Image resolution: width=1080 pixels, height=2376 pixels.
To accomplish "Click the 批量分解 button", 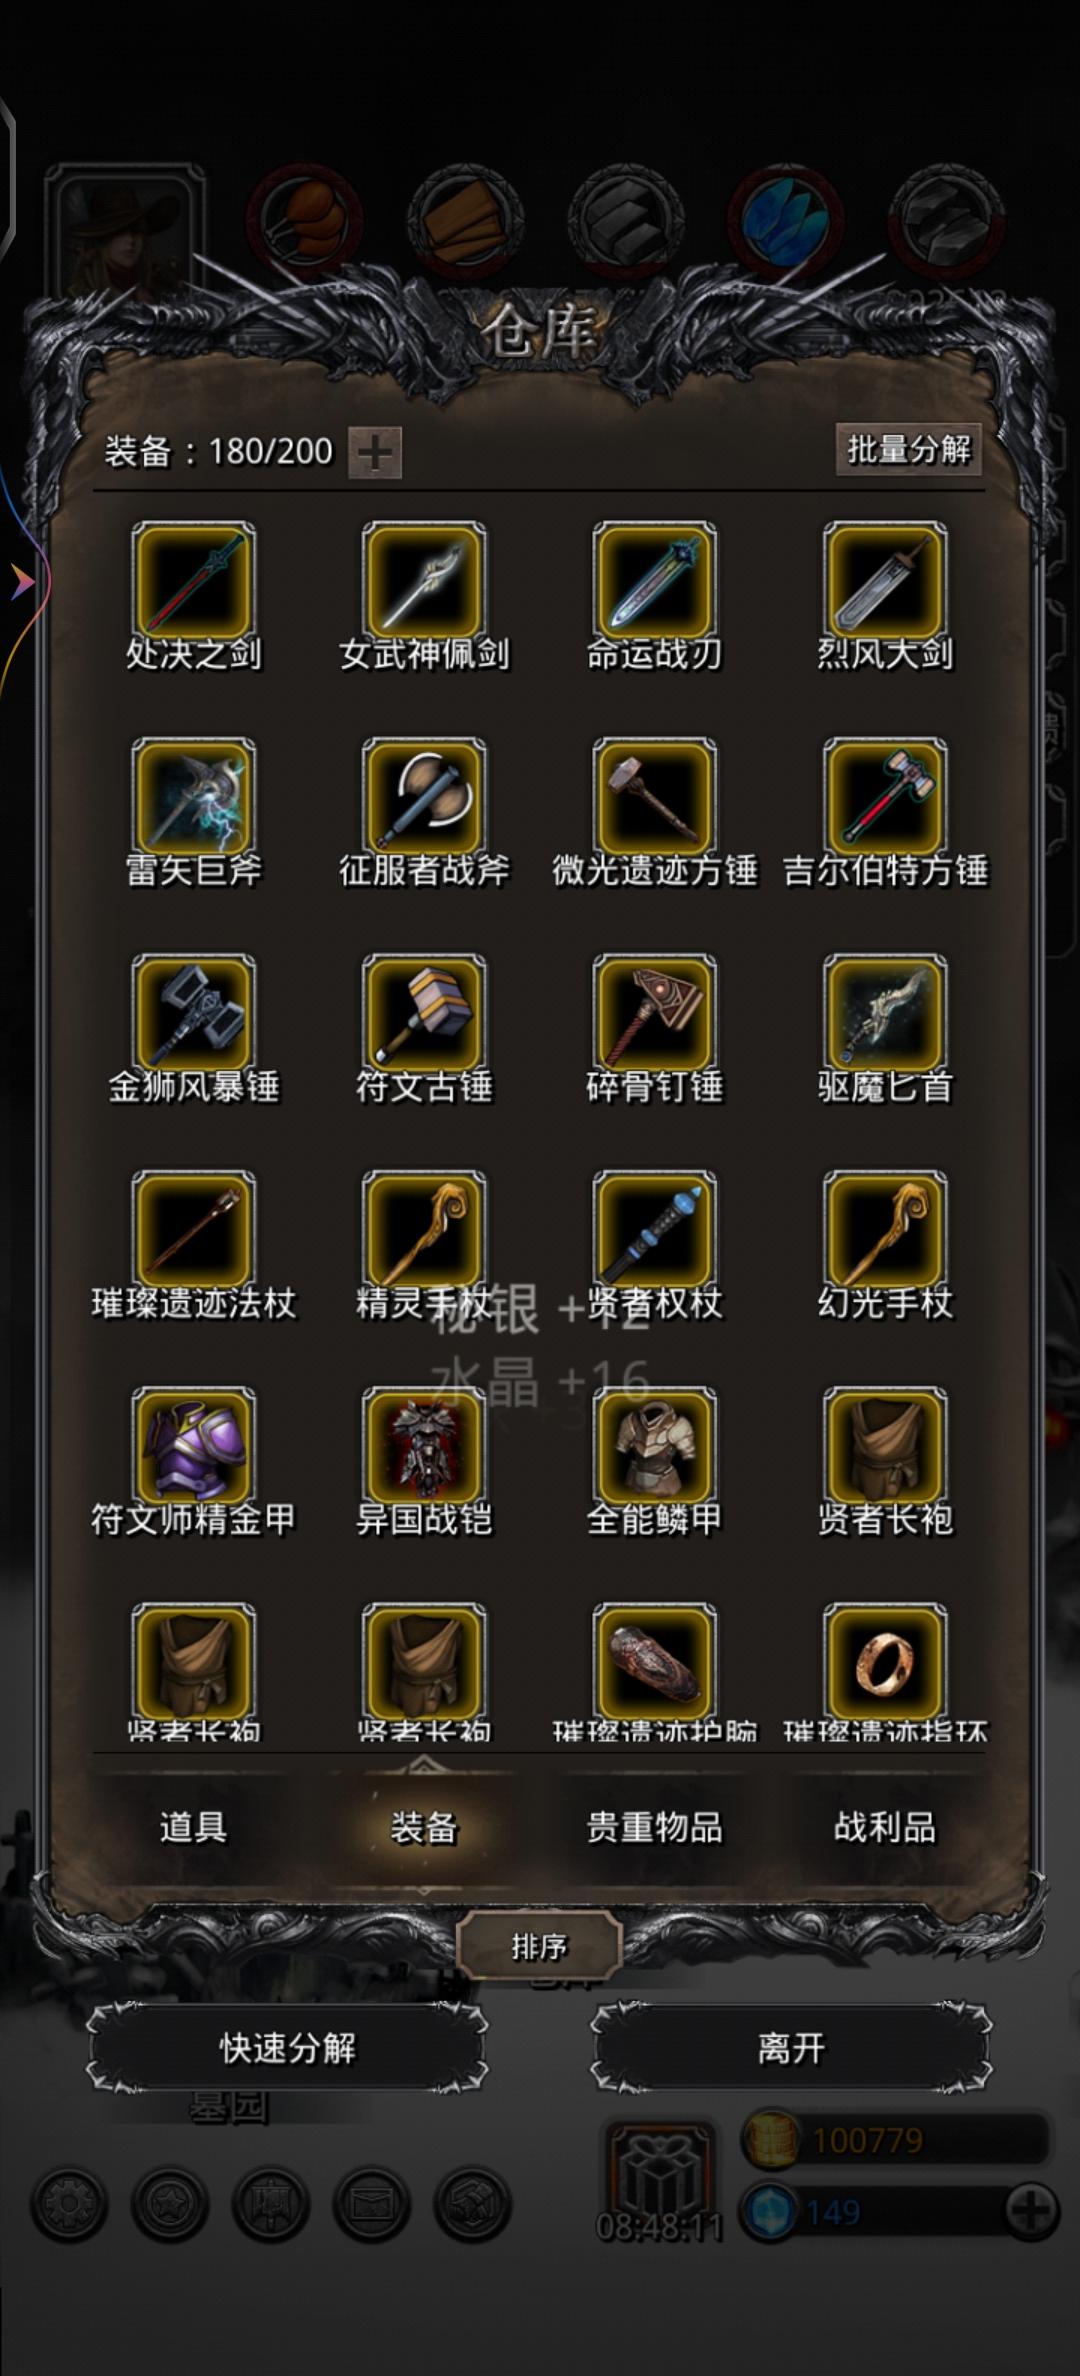I will (x=909, y=449).
